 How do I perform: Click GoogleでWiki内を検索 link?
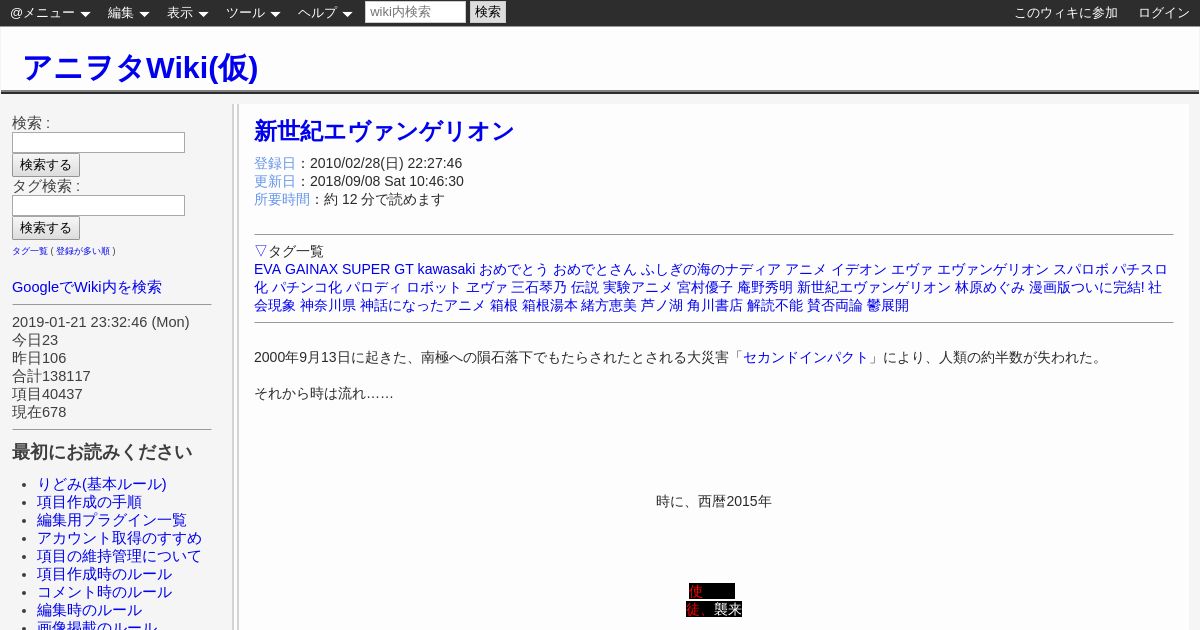click(x=87, y=287)
